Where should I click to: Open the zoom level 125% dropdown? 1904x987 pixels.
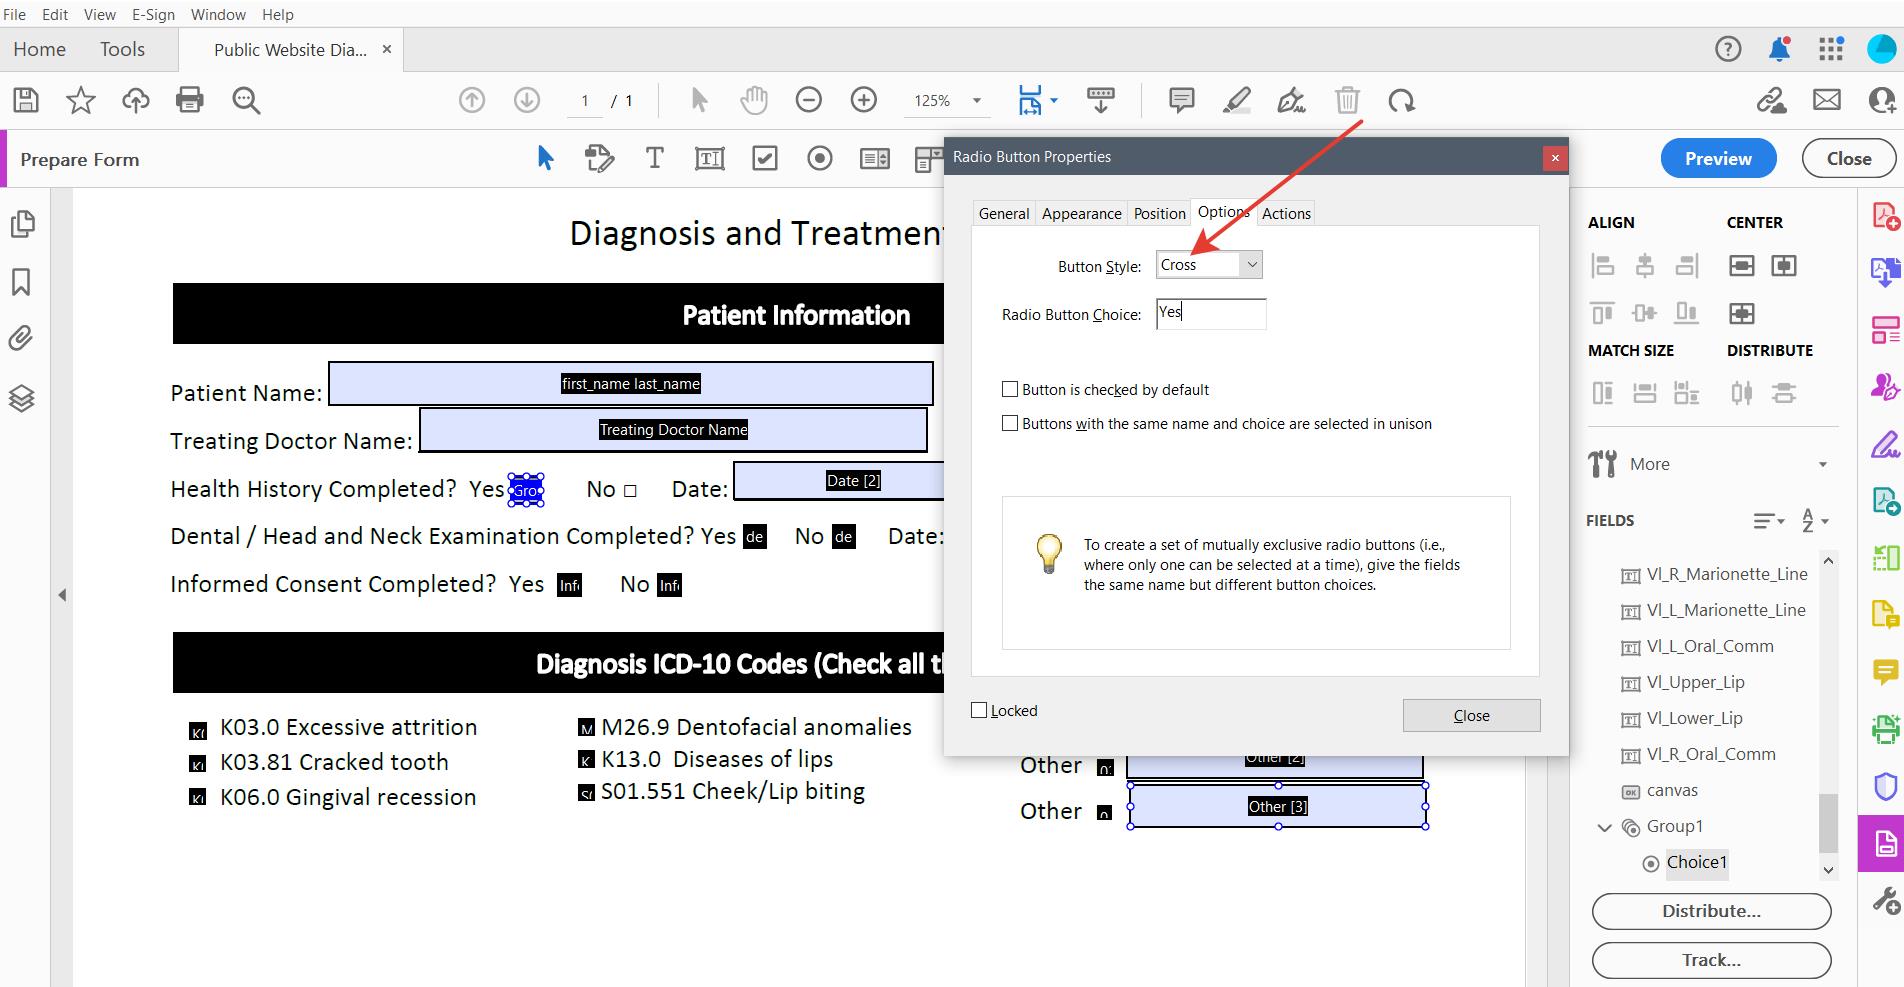click(976, 101)
